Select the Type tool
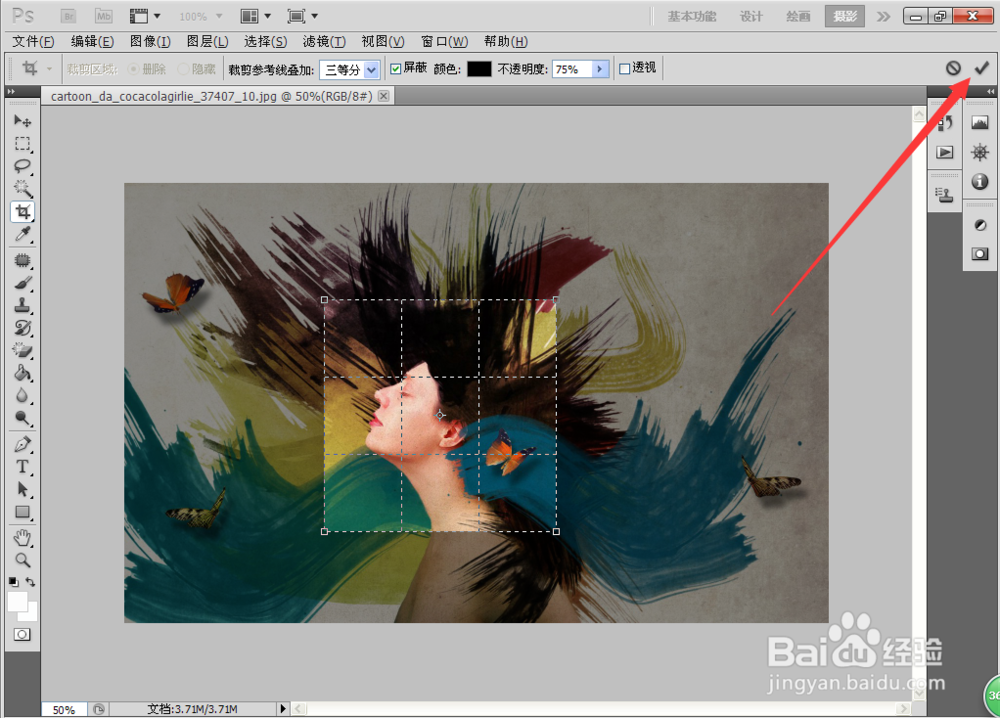This screenshot has width=1000, height=718. (x=22, y=467)
